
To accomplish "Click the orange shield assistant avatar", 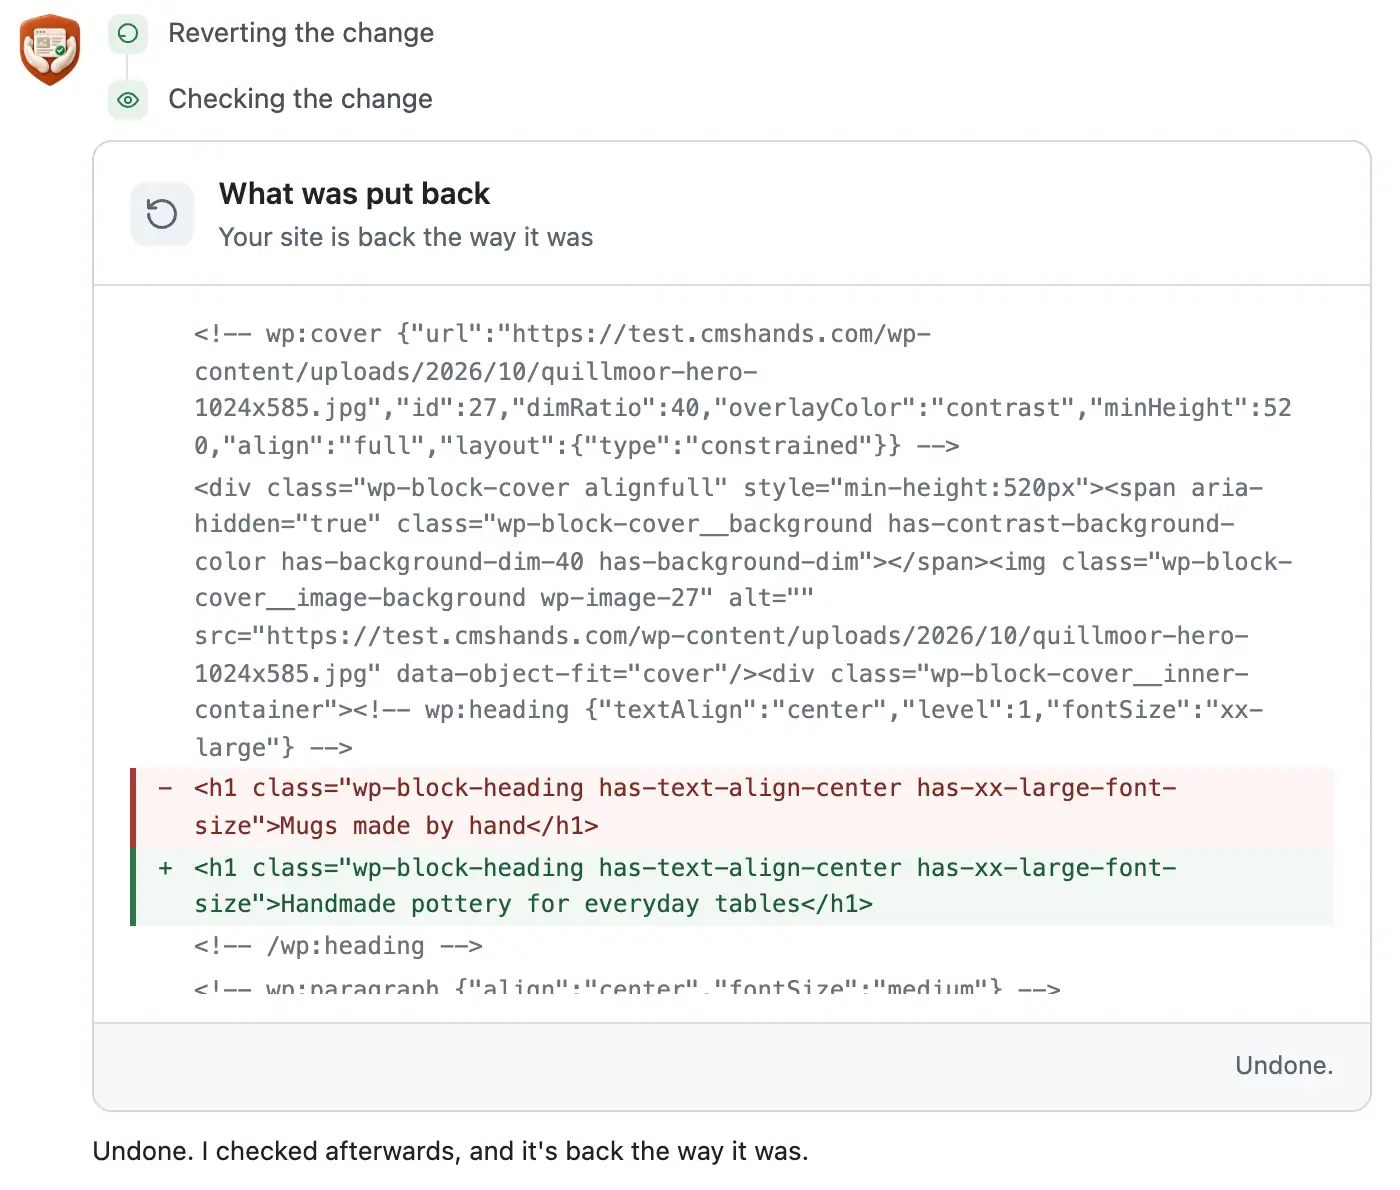I will click(x=49, y=49).
